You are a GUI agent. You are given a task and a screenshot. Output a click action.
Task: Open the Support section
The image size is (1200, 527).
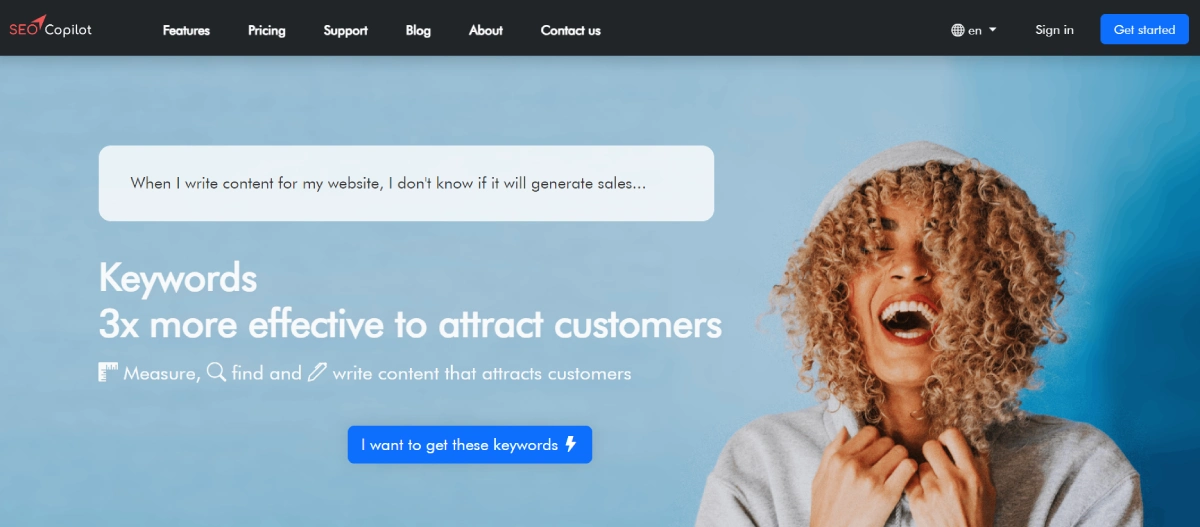[346, 30]
